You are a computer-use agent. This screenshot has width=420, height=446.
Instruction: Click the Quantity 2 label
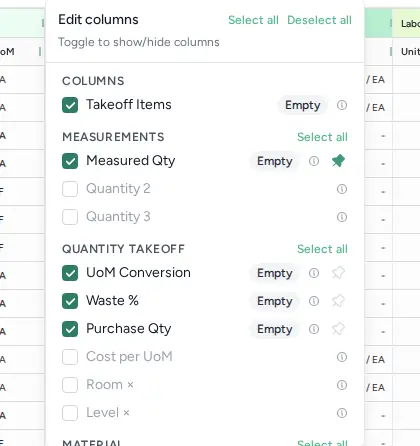point(118,189)
